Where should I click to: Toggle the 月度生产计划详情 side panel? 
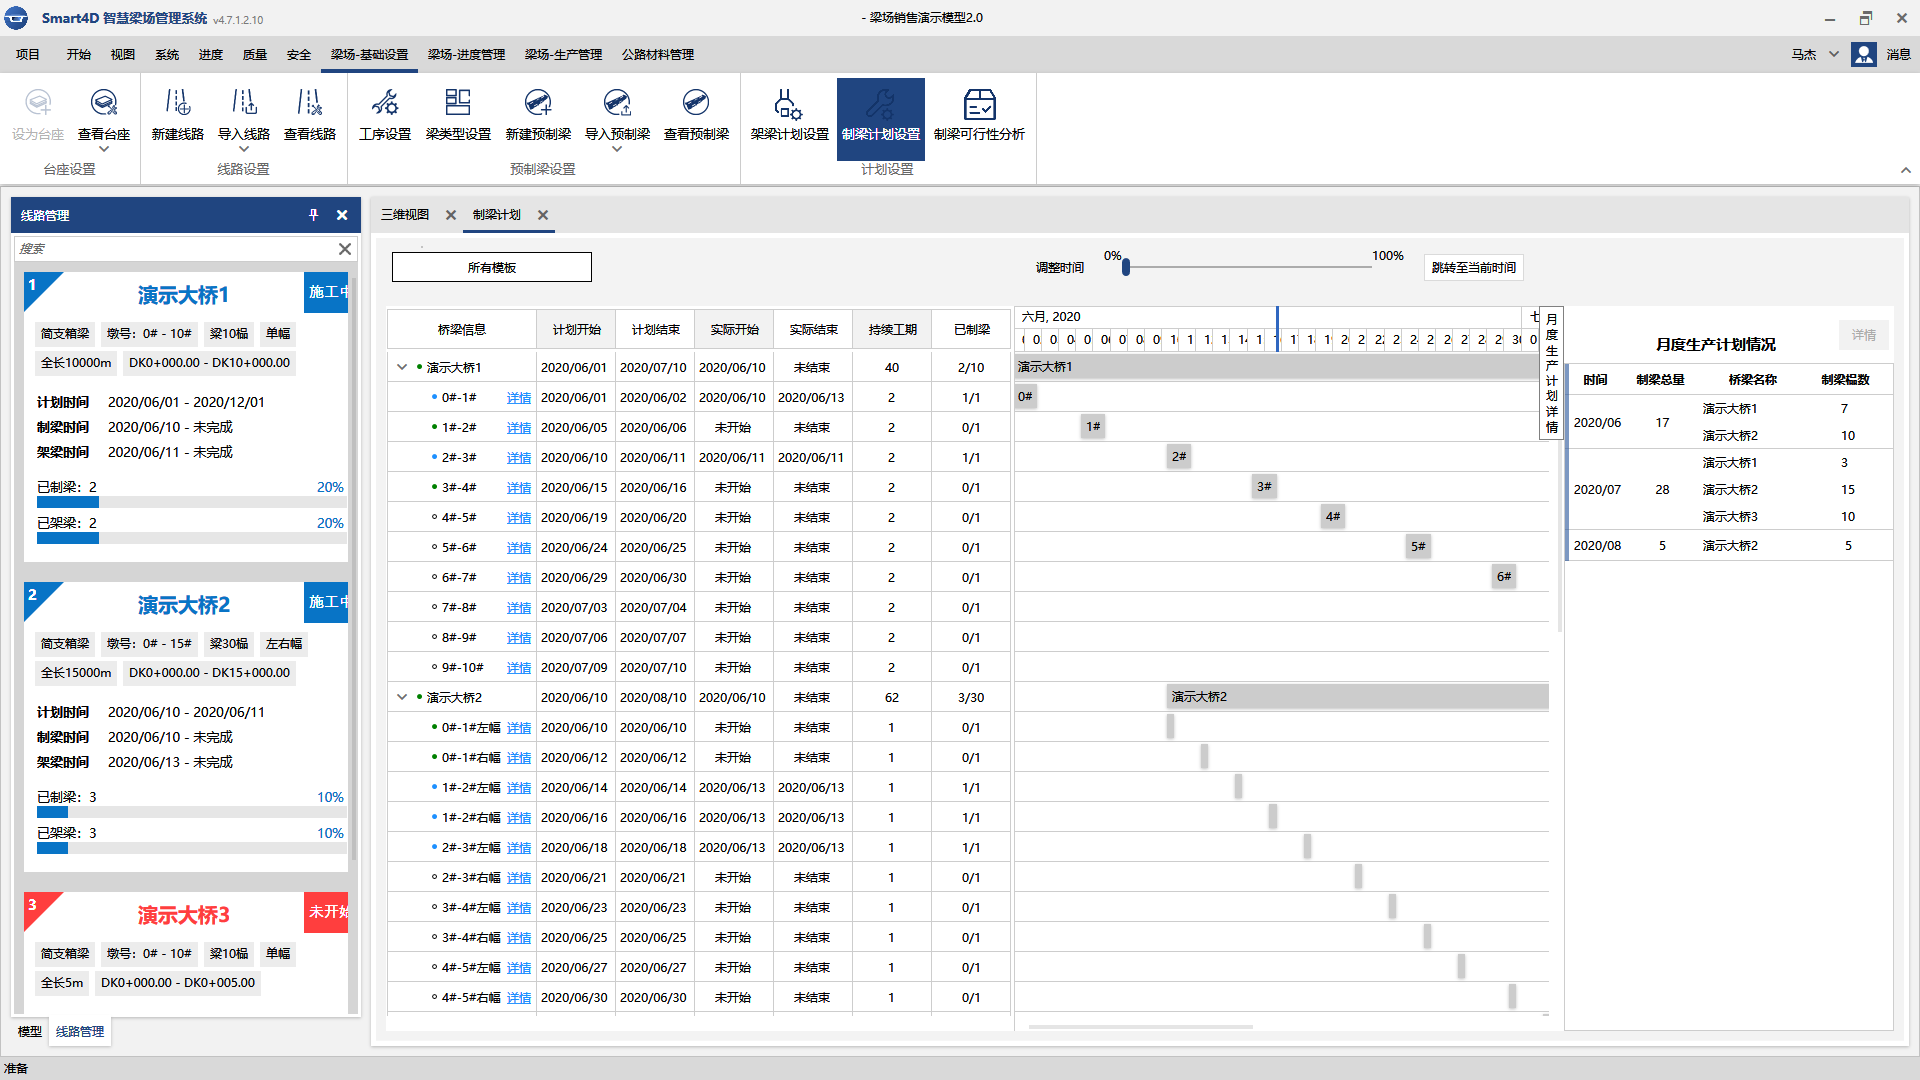(x=1551, y=373)
